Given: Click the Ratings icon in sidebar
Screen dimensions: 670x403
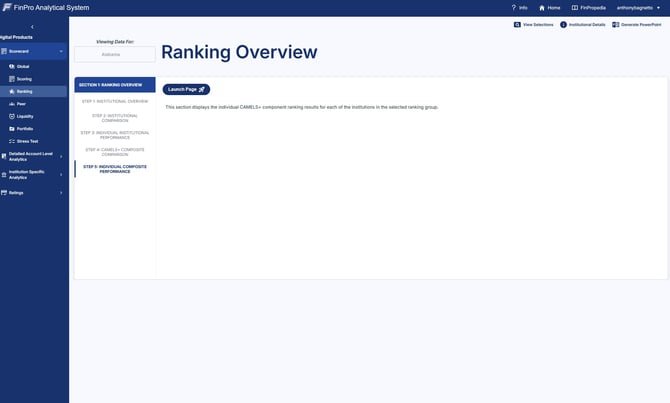Looking at the screenshot, I should pyautogui.click(x=4, y=193).
